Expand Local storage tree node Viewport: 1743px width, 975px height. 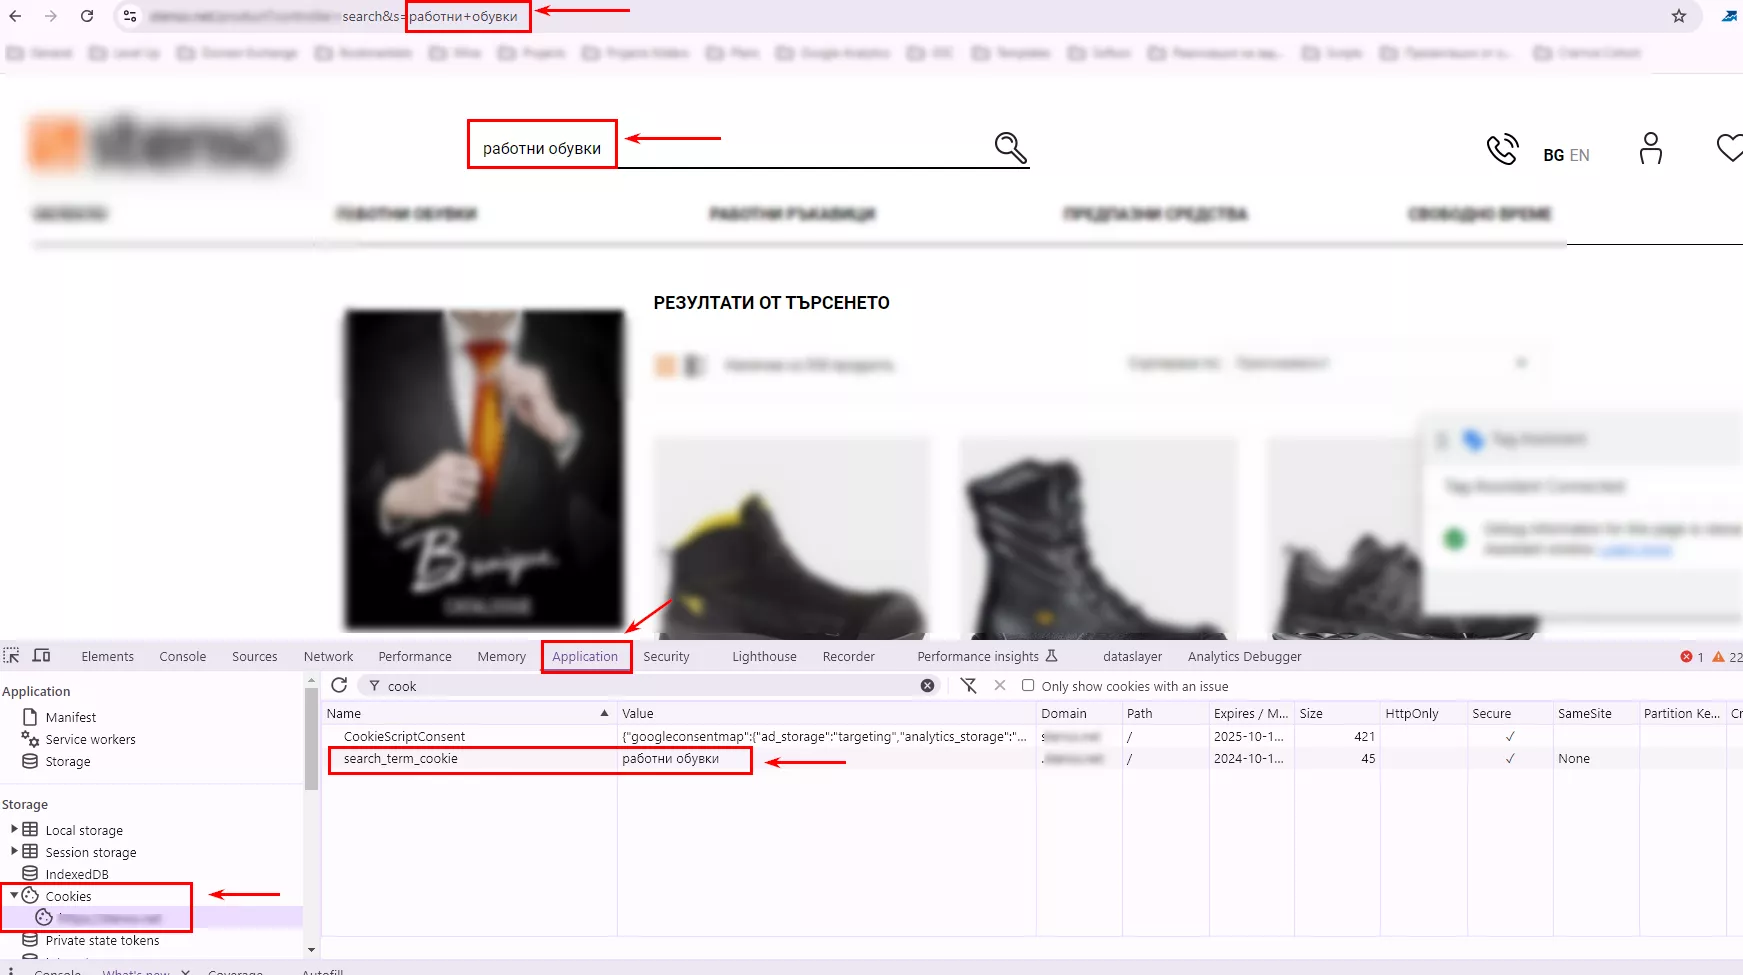click(14, 829)
